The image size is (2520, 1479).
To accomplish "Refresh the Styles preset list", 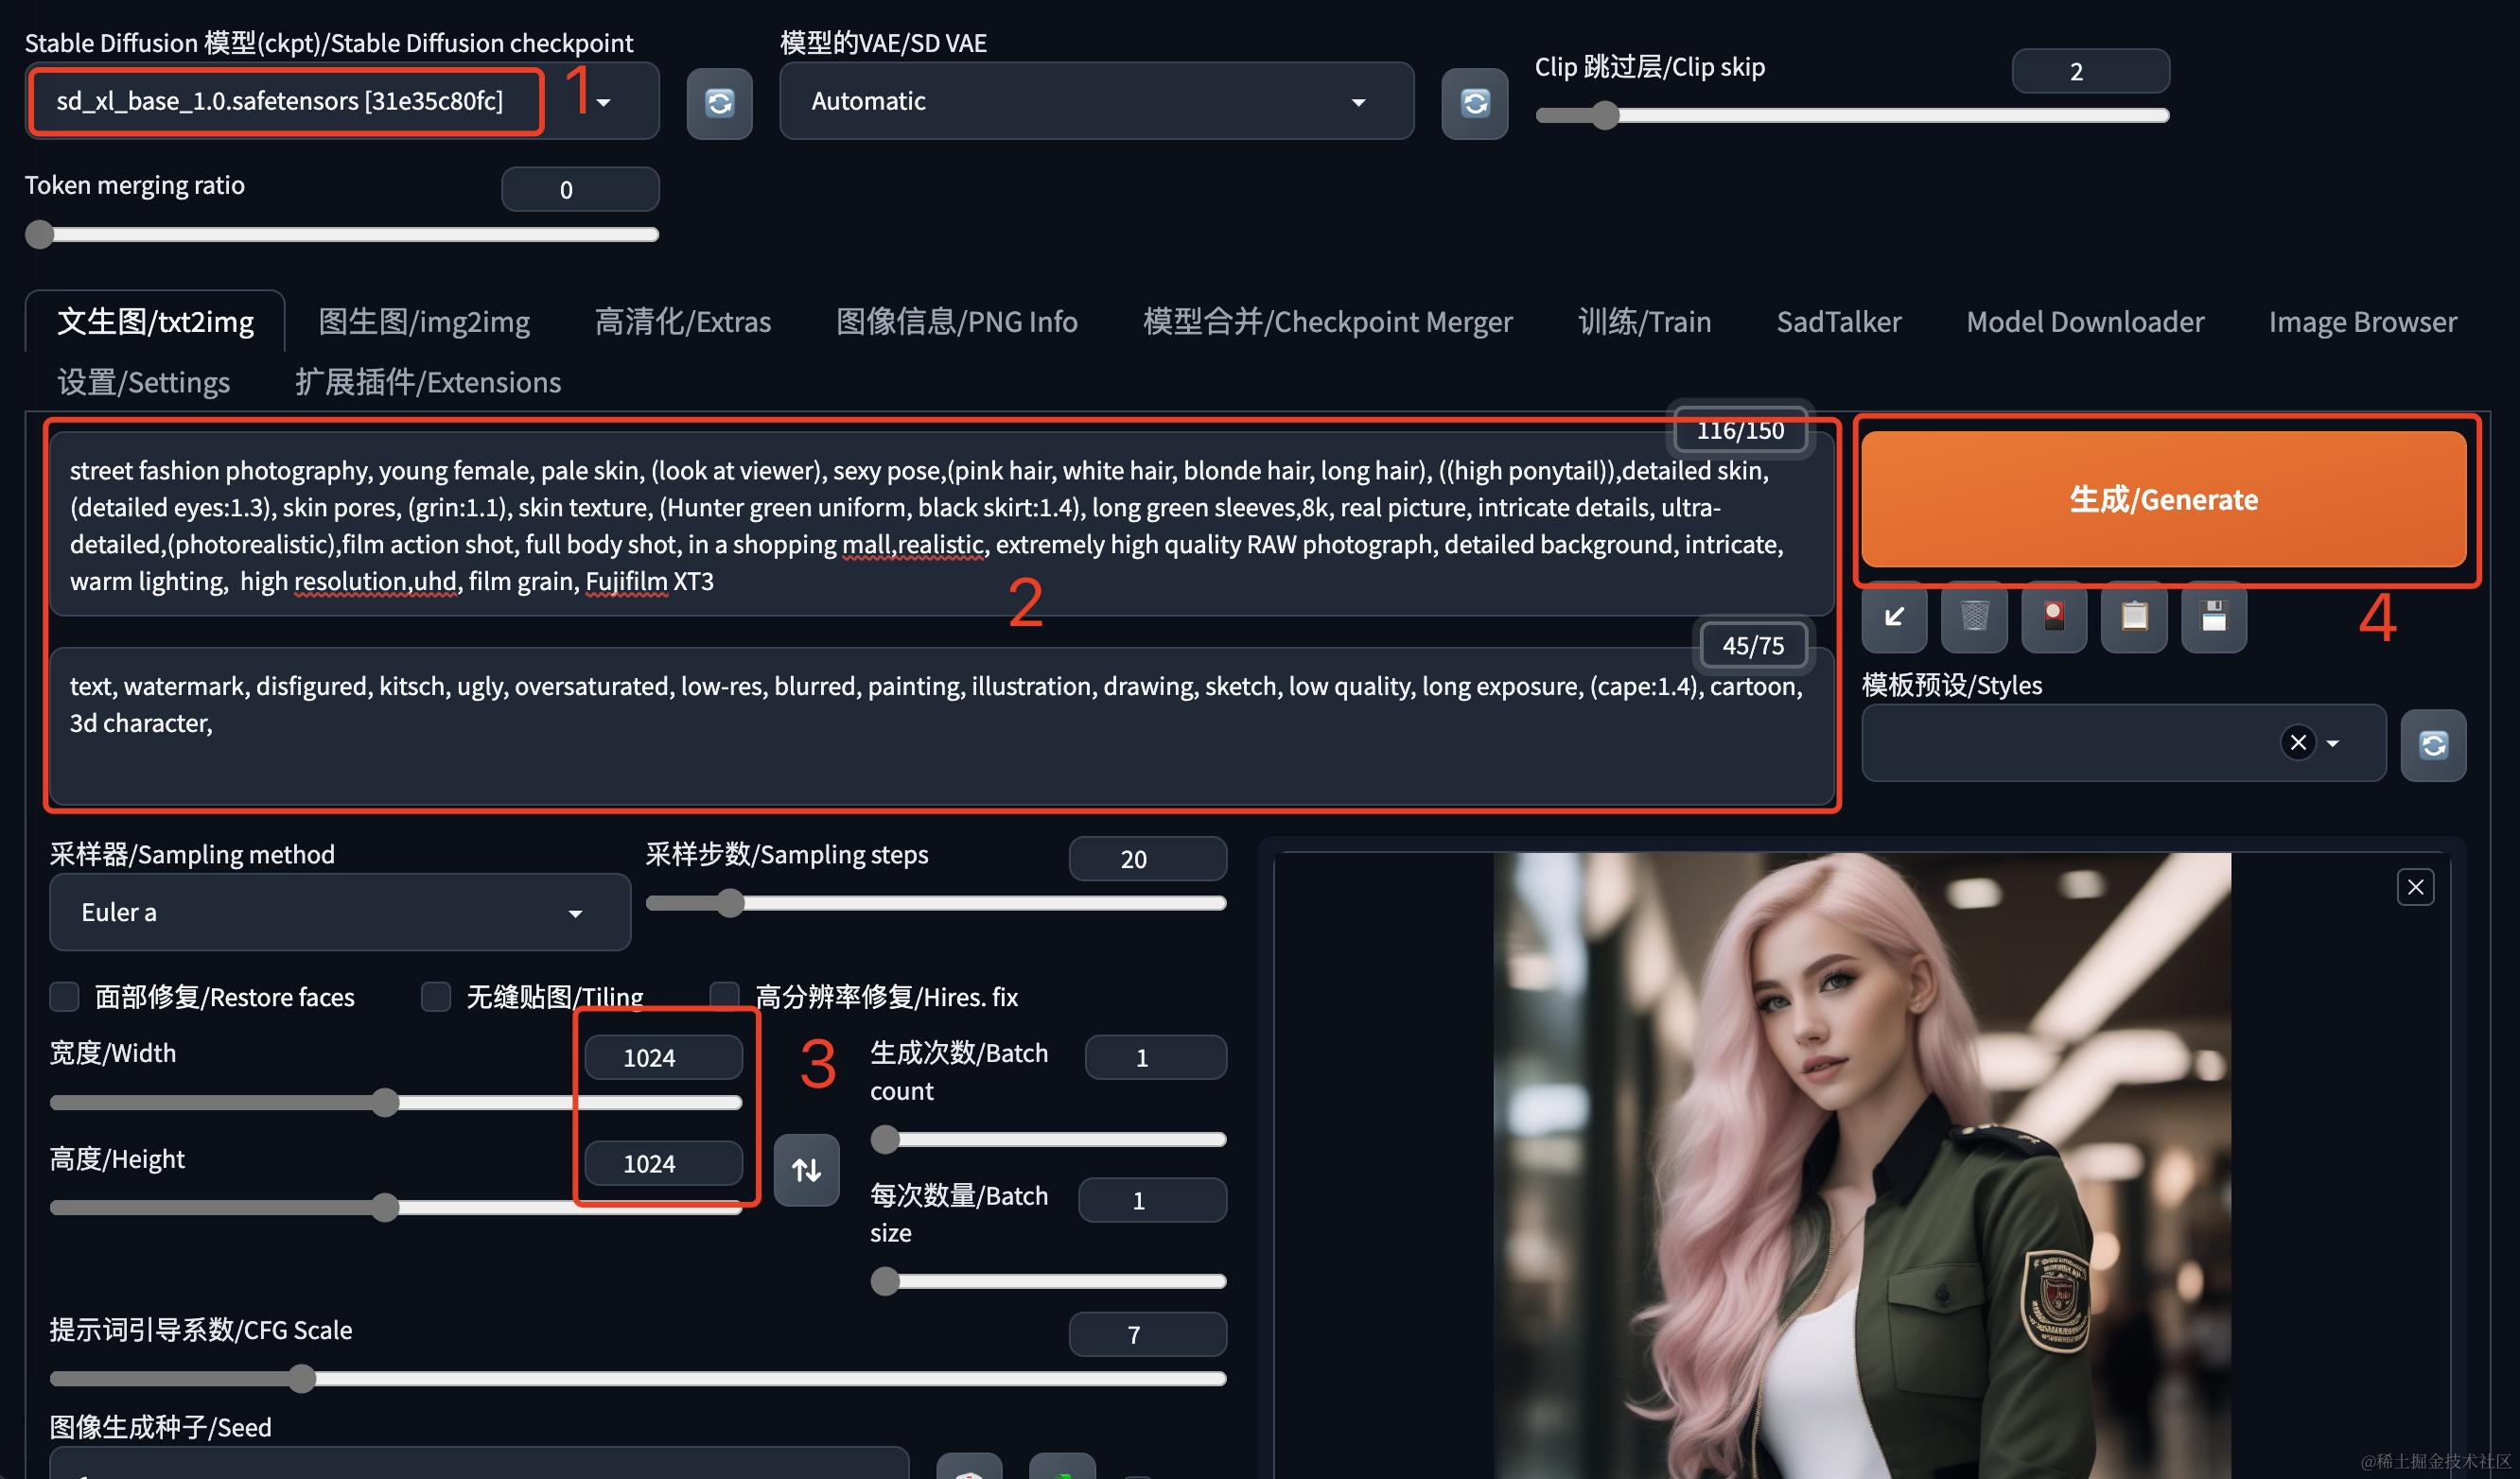I will 2433,745.
